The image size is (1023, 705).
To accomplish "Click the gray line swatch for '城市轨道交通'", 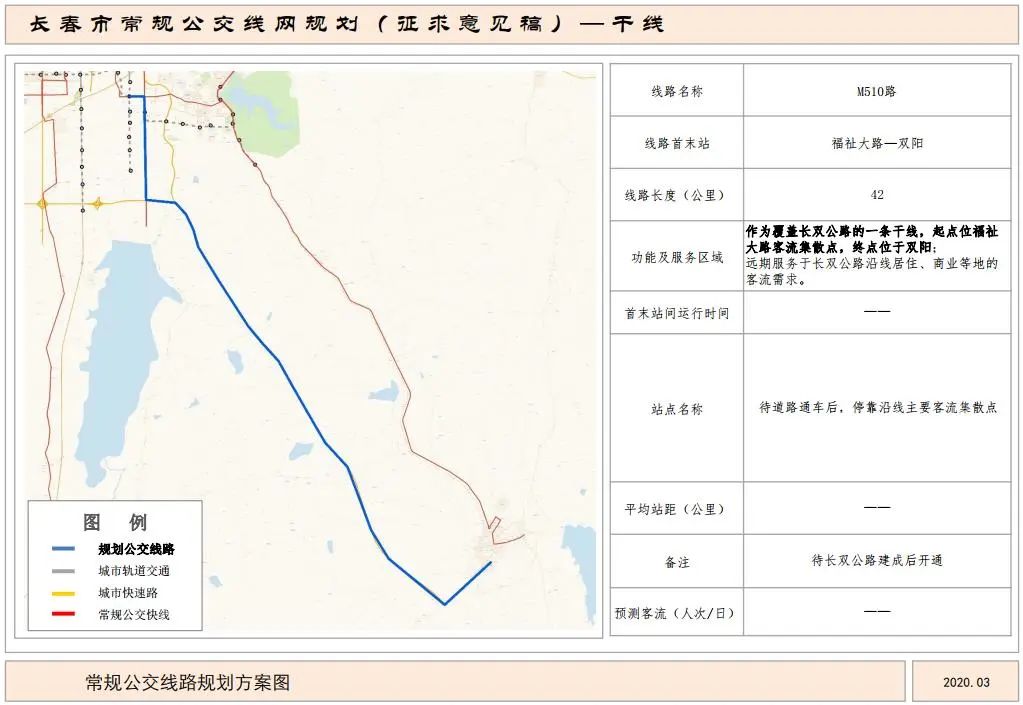I will (63, 571).
